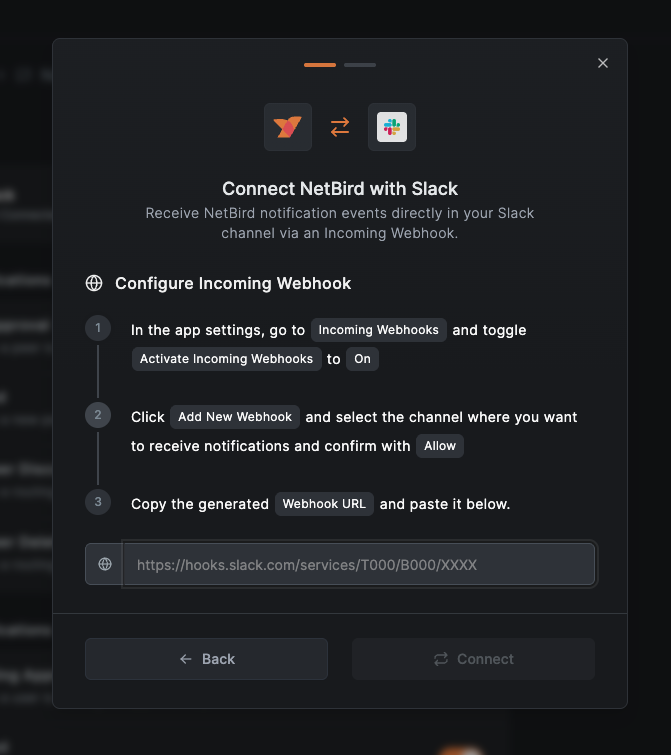Click the Add New Webhook chip

tap(235, 417)
